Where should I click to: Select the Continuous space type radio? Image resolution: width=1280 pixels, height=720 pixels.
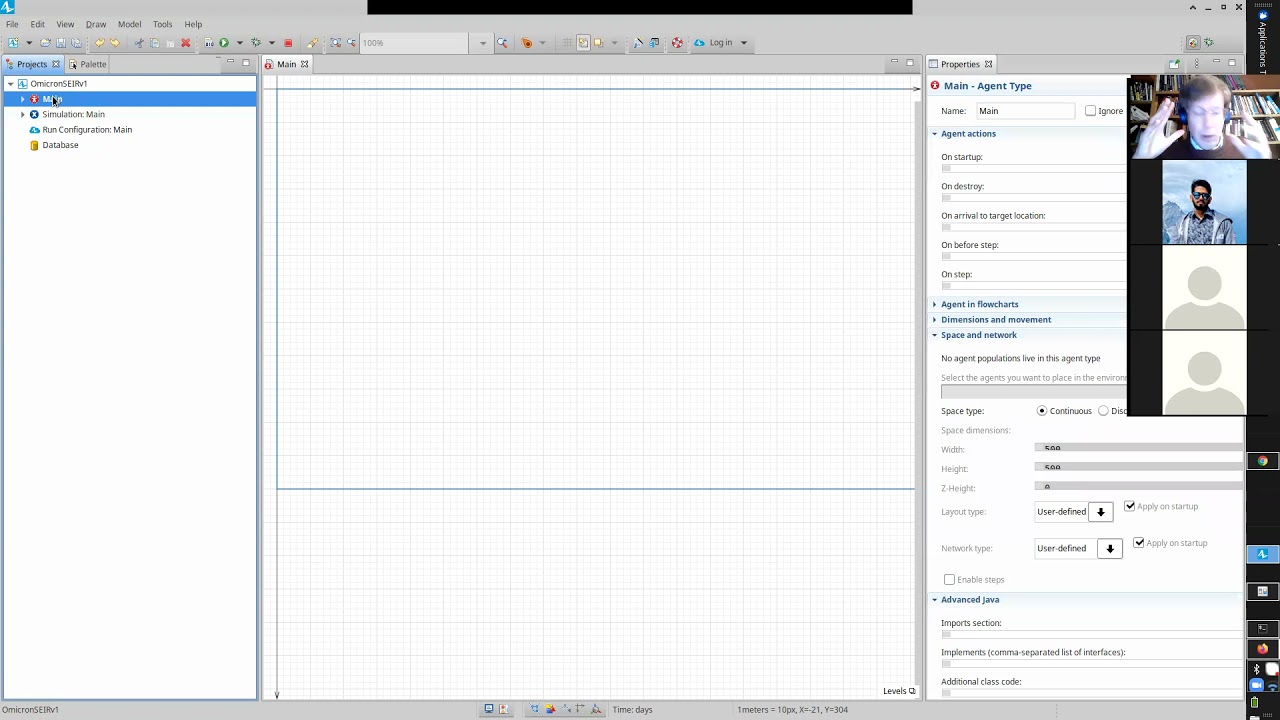point(1042,411)
